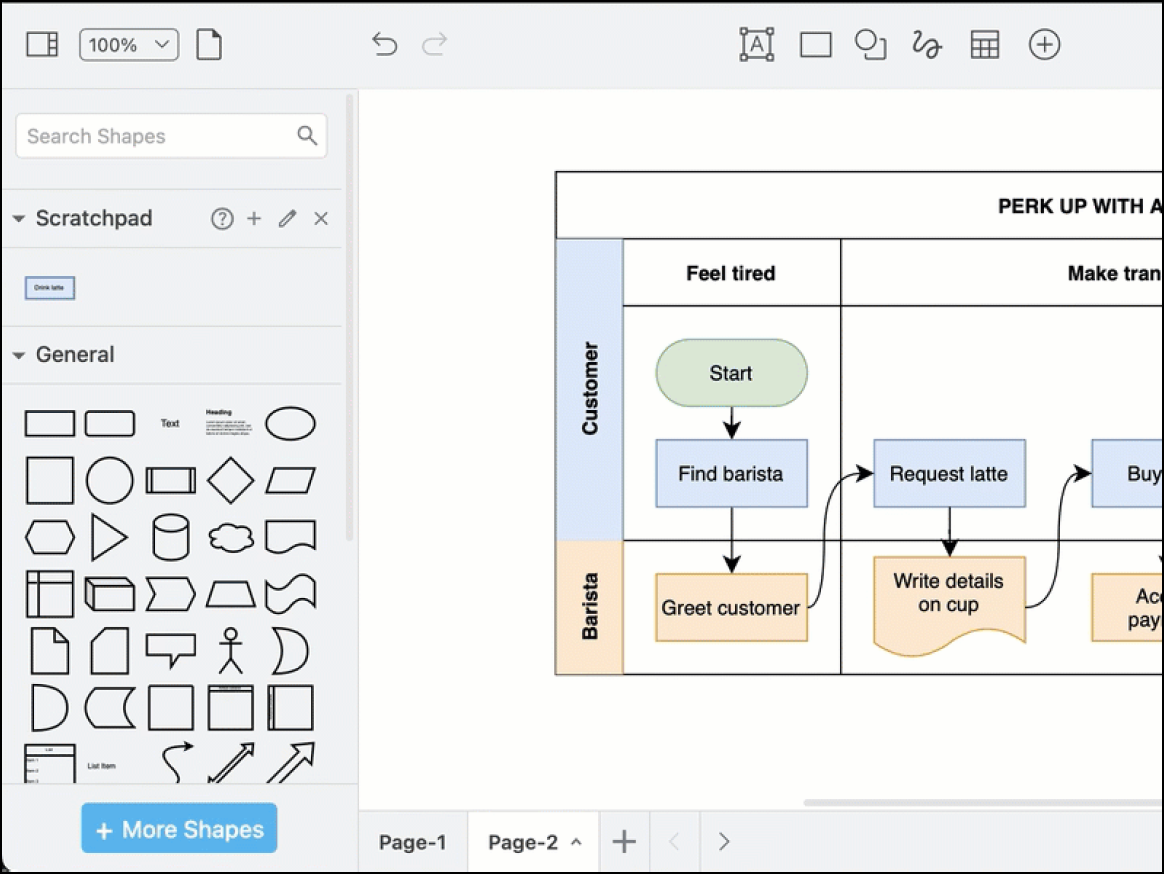The width and height of the screenshot is (1164, 874).
Task: Edit the Scratchpad with pencil icon
Action: pyautogui.click(x=287, y=218)
